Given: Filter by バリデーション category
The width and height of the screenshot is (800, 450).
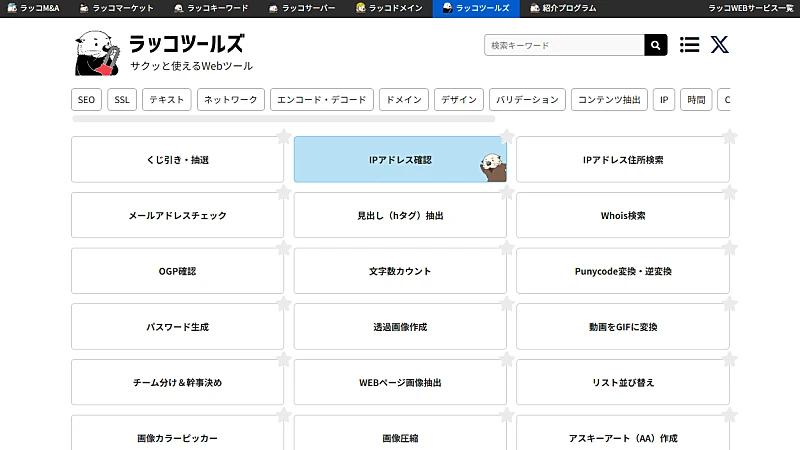Looking at the screenshot, I should [527, 99].
